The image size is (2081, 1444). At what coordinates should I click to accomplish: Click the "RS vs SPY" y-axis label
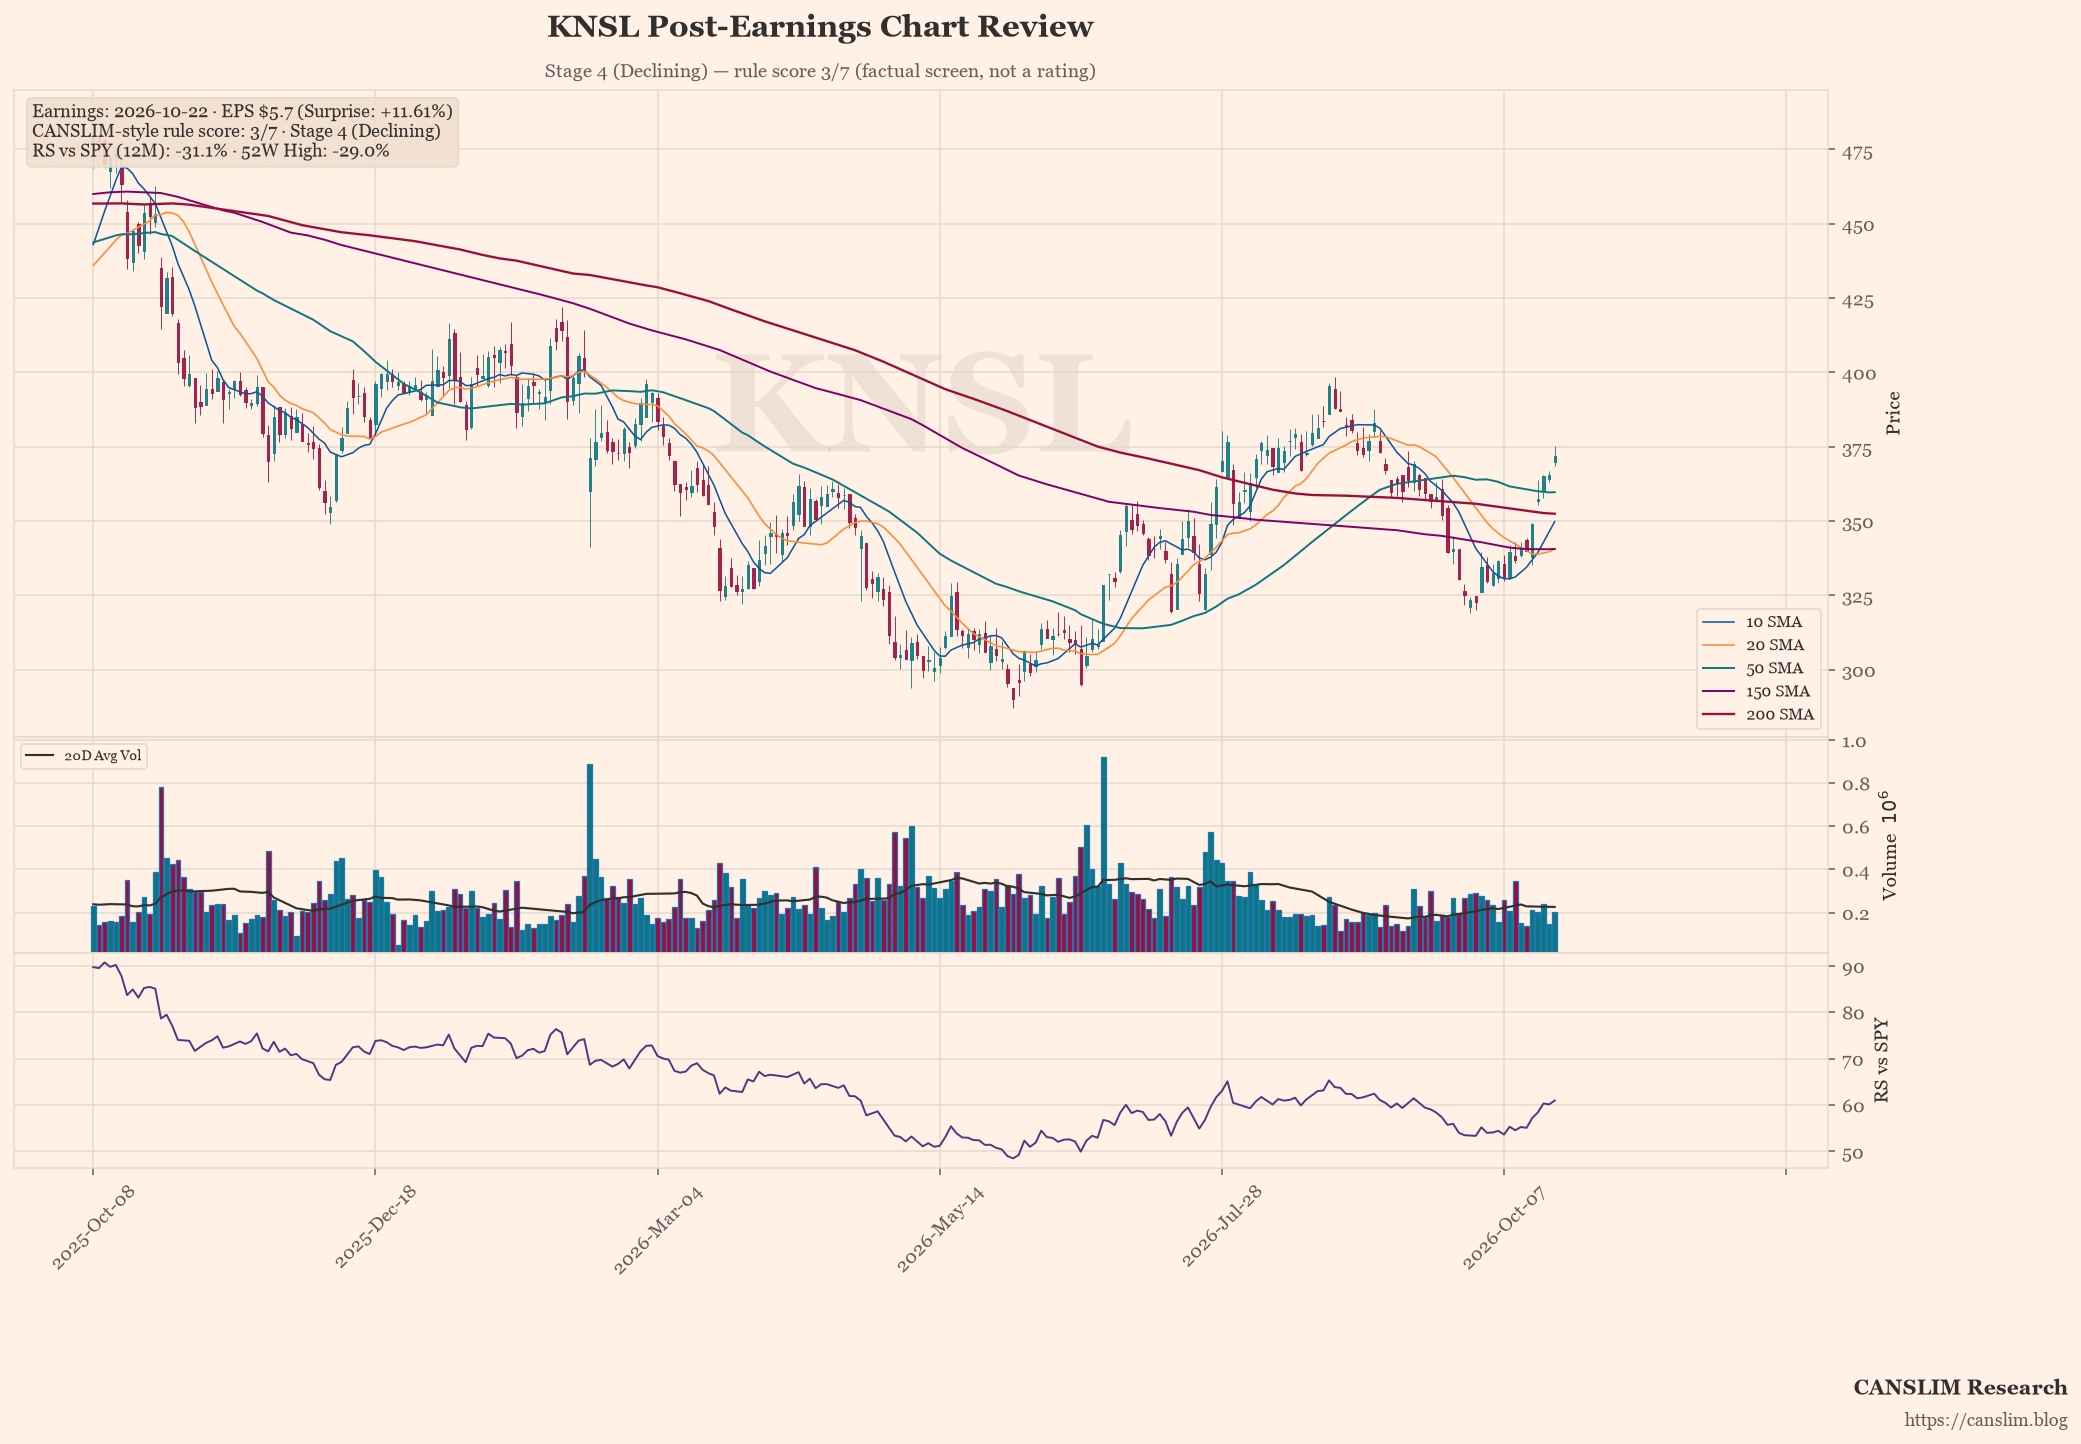click(1881, 1061)
